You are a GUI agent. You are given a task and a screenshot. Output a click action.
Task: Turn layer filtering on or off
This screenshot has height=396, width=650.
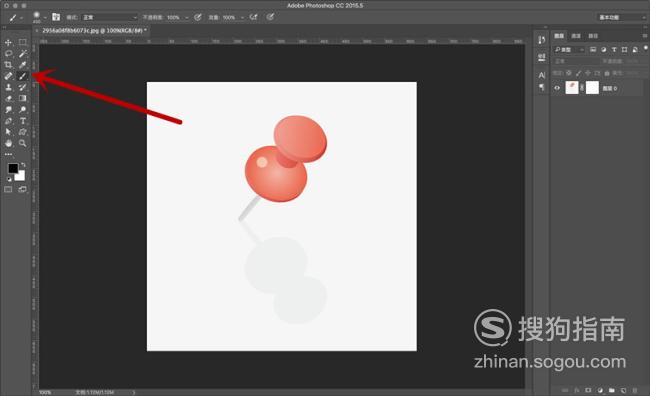pyautogui.click(x=645, y=48)
